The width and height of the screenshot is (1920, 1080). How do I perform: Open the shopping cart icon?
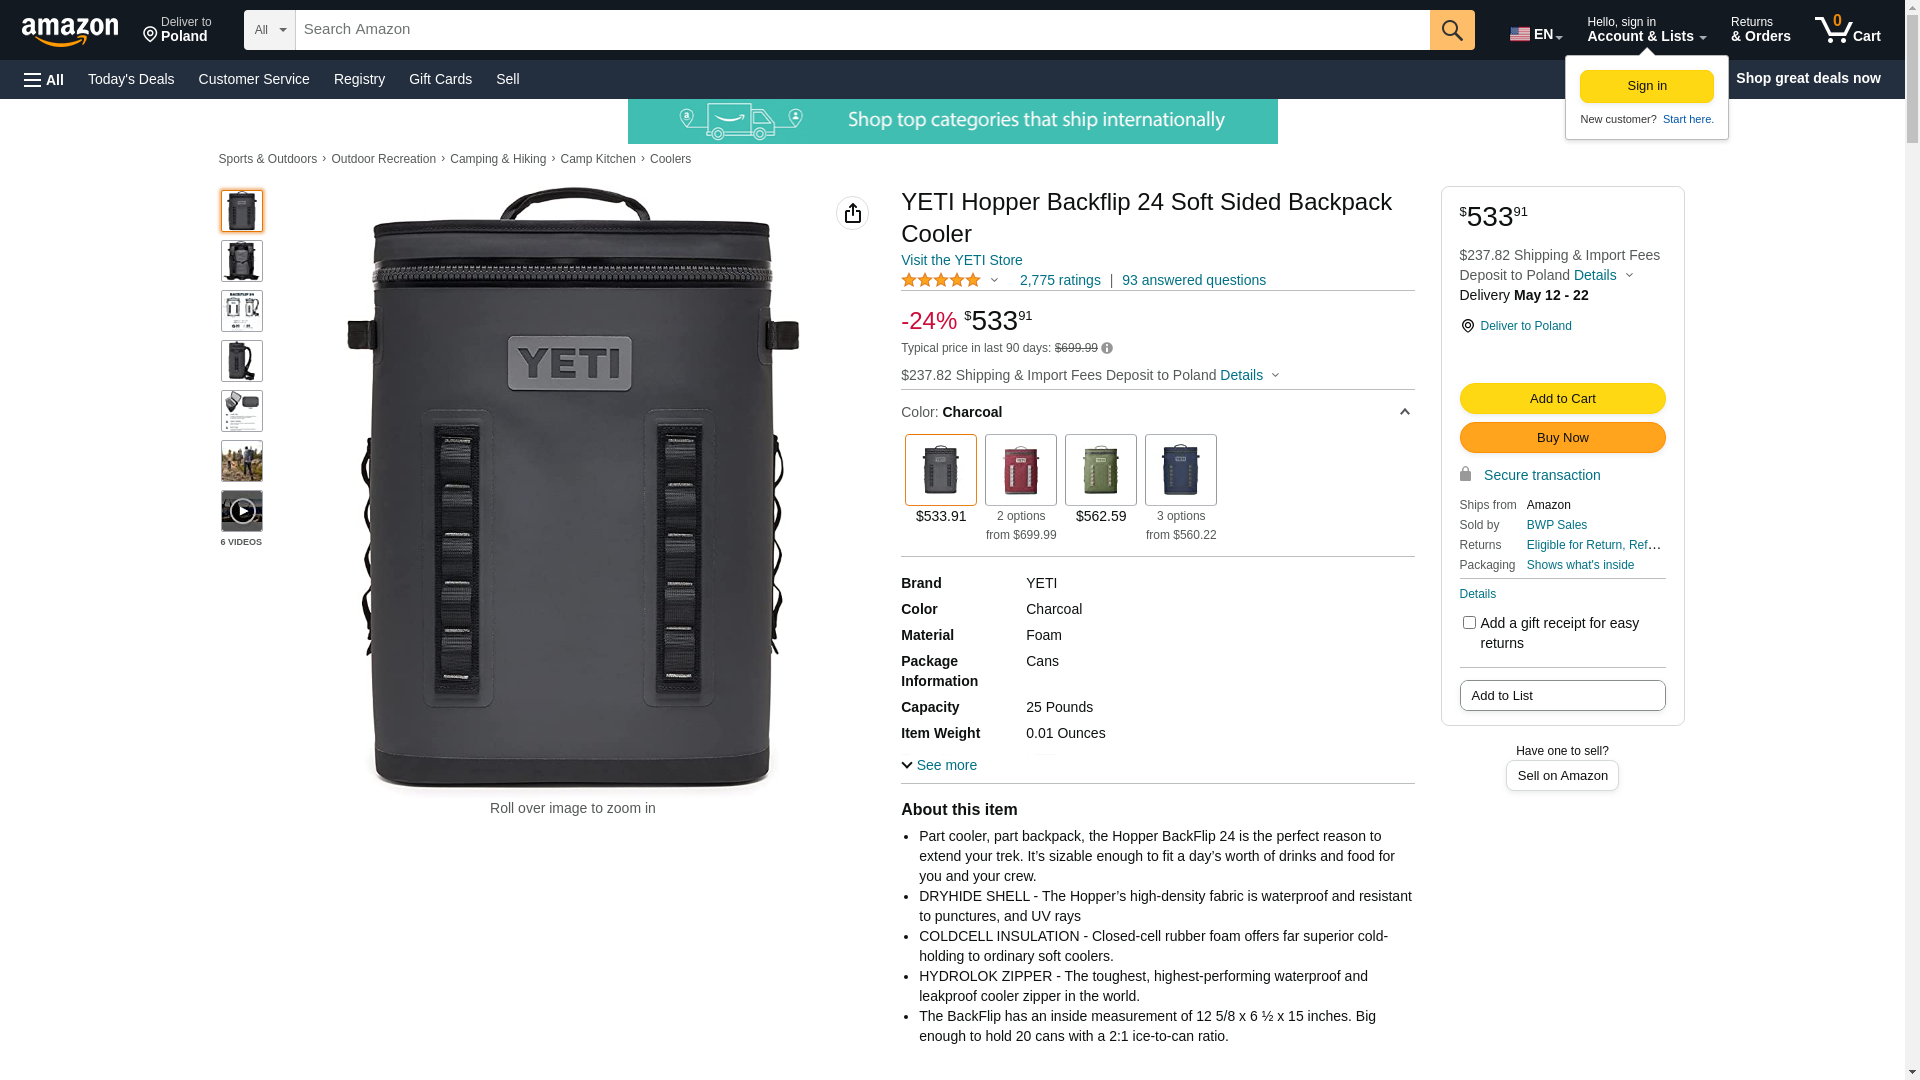[1847, 30]
